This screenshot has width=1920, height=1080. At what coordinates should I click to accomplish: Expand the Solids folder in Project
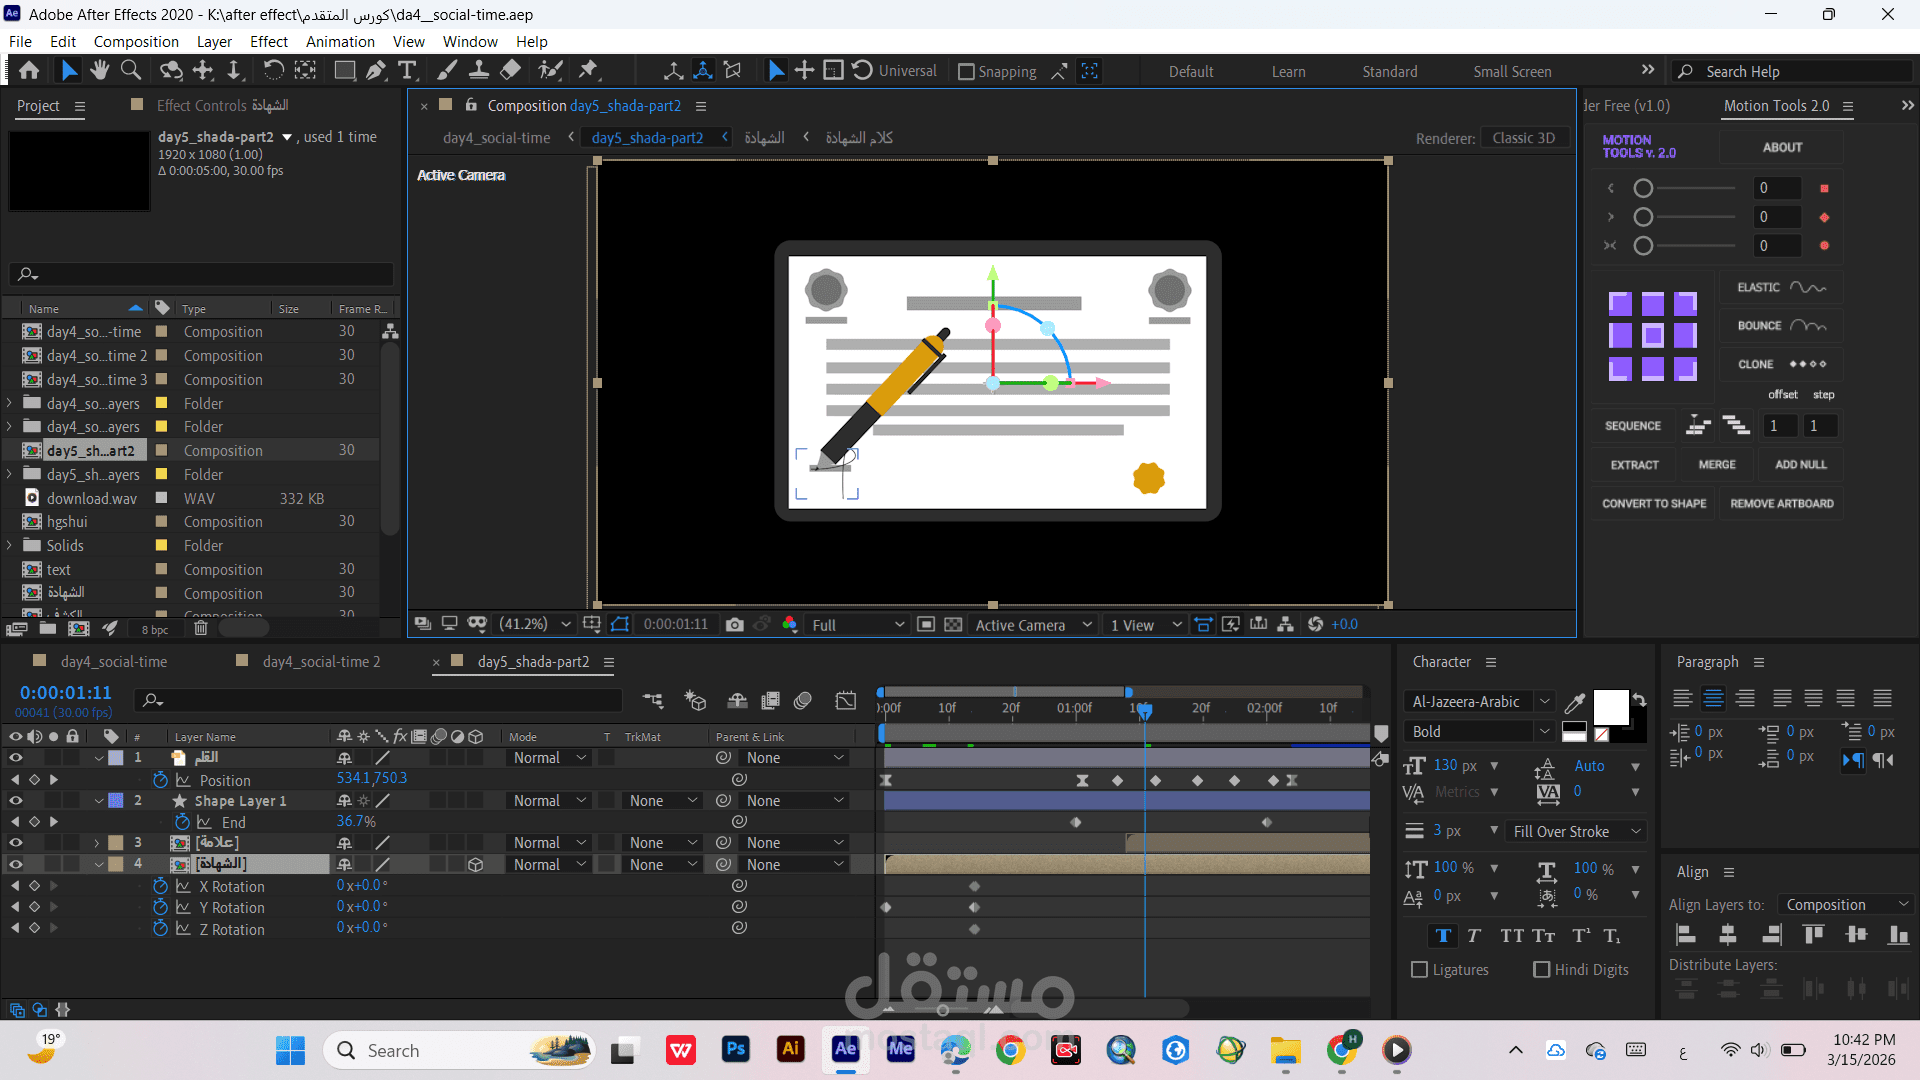[10, 546]
